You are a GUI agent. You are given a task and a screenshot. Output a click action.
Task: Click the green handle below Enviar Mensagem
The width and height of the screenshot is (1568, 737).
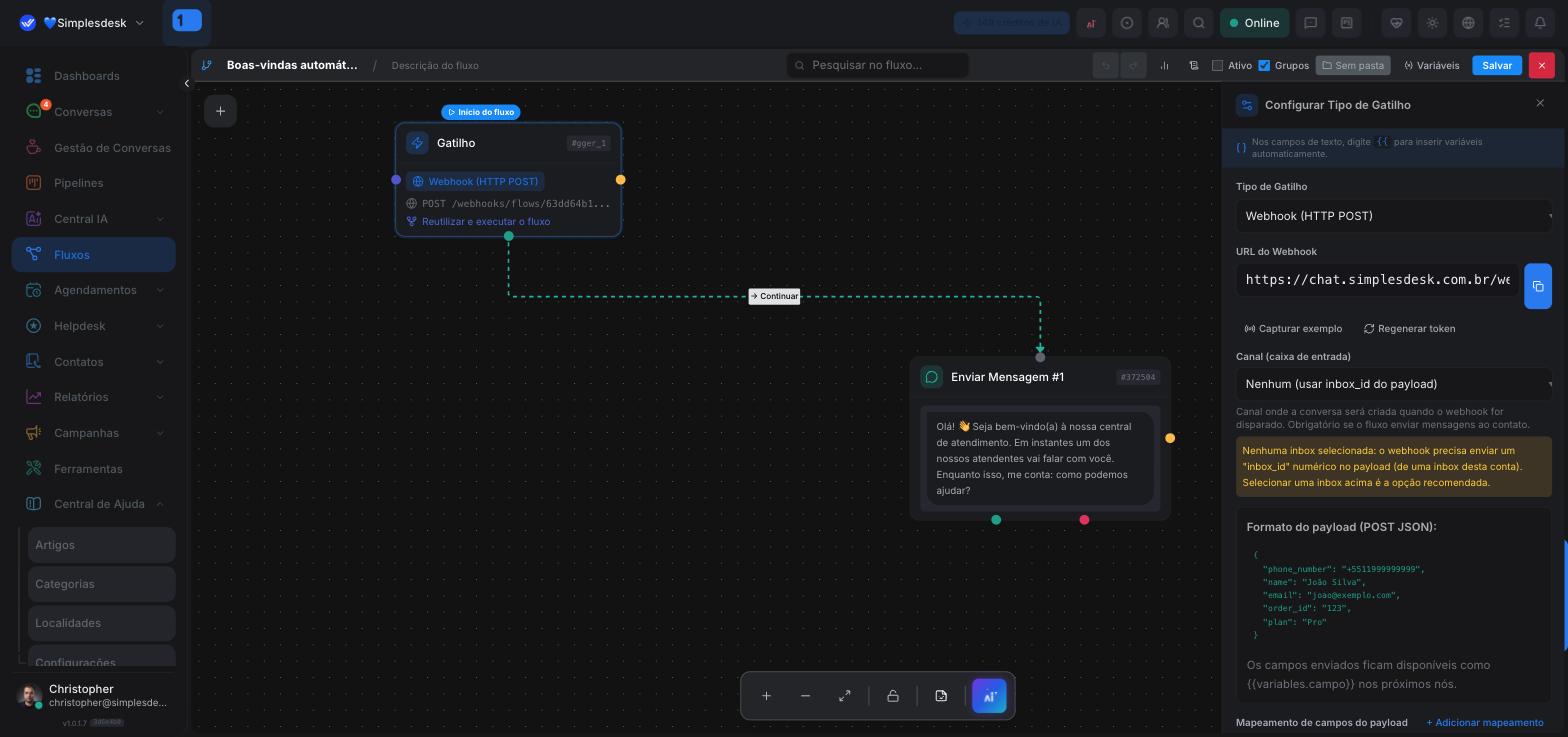coord(996,520)
